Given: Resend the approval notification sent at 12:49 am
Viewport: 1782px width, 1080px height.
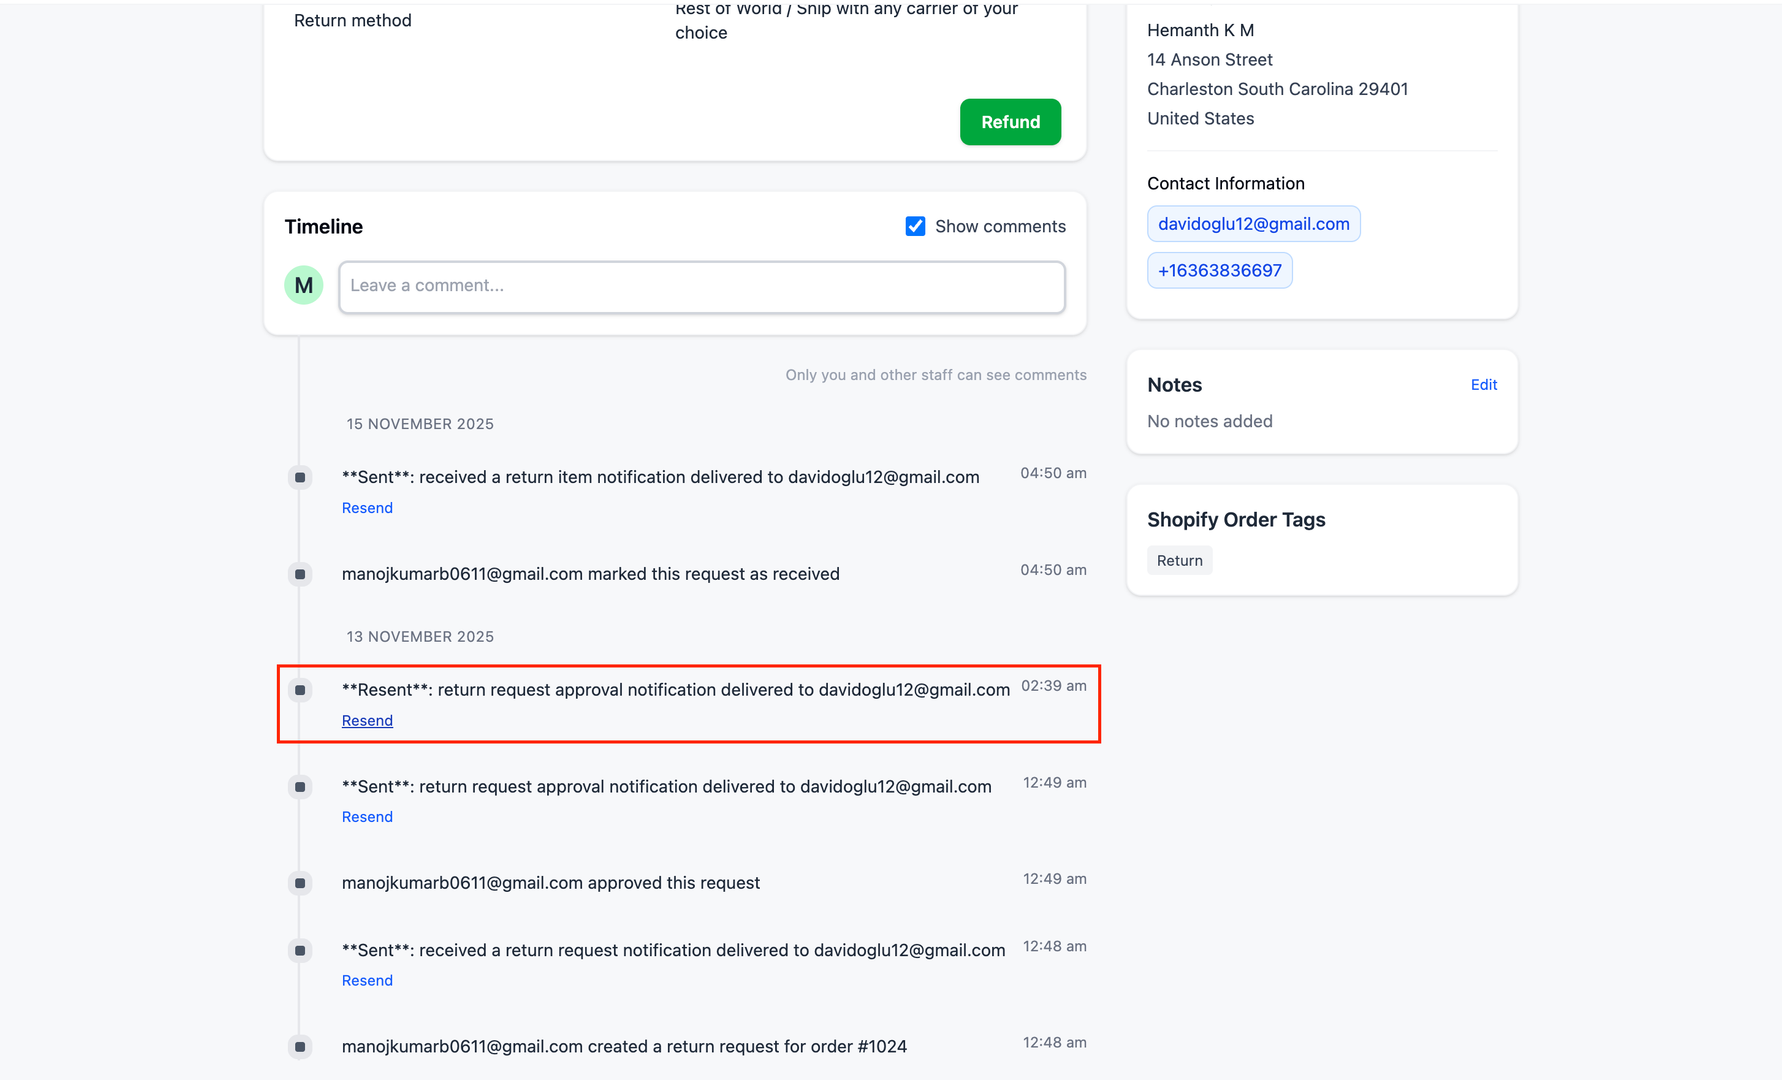Looking at the screenshot, I should [367, 816].
